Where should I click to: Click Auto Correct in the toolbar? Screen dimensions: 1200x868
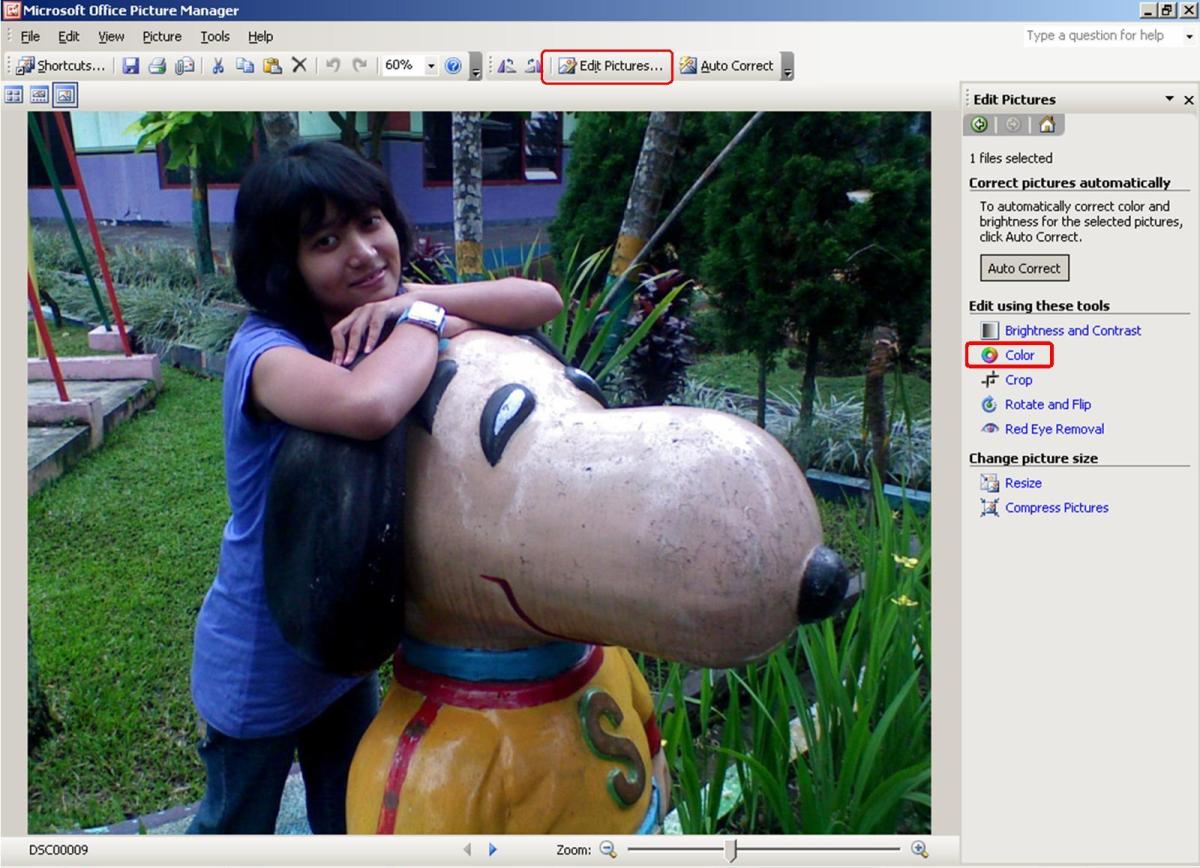[x=726, y=66]
